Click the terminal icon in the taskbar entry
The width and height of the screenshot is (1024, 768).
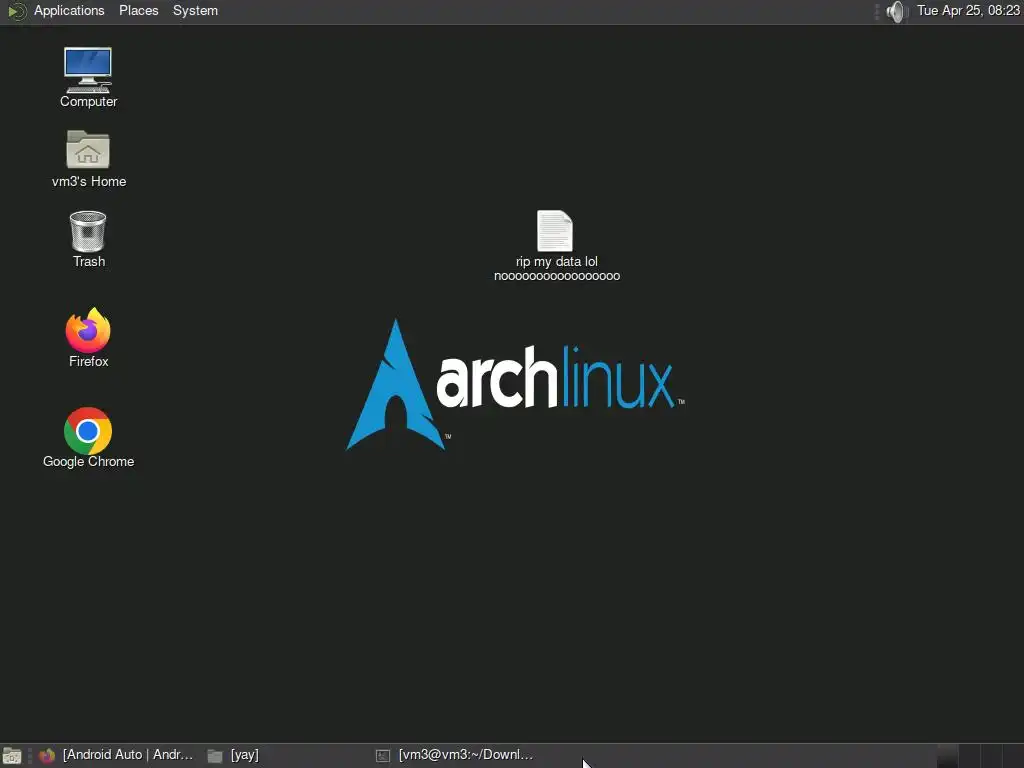(x=383, y=756)
